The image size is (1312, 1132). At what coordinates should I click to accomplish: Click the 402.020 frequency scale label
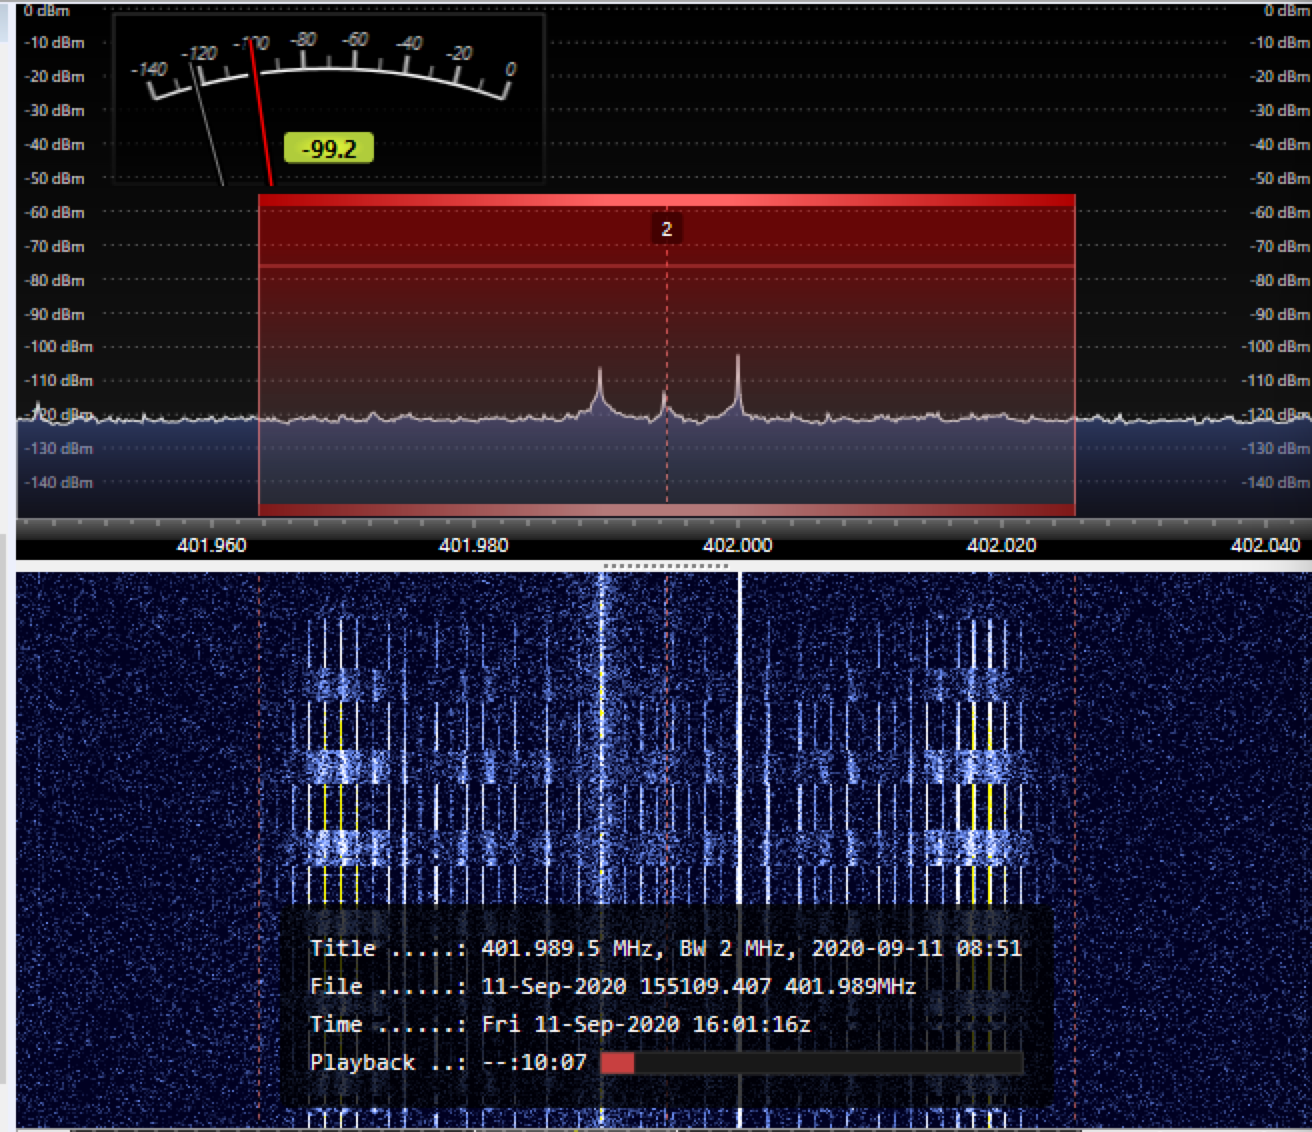click(x=1001, y=545)
